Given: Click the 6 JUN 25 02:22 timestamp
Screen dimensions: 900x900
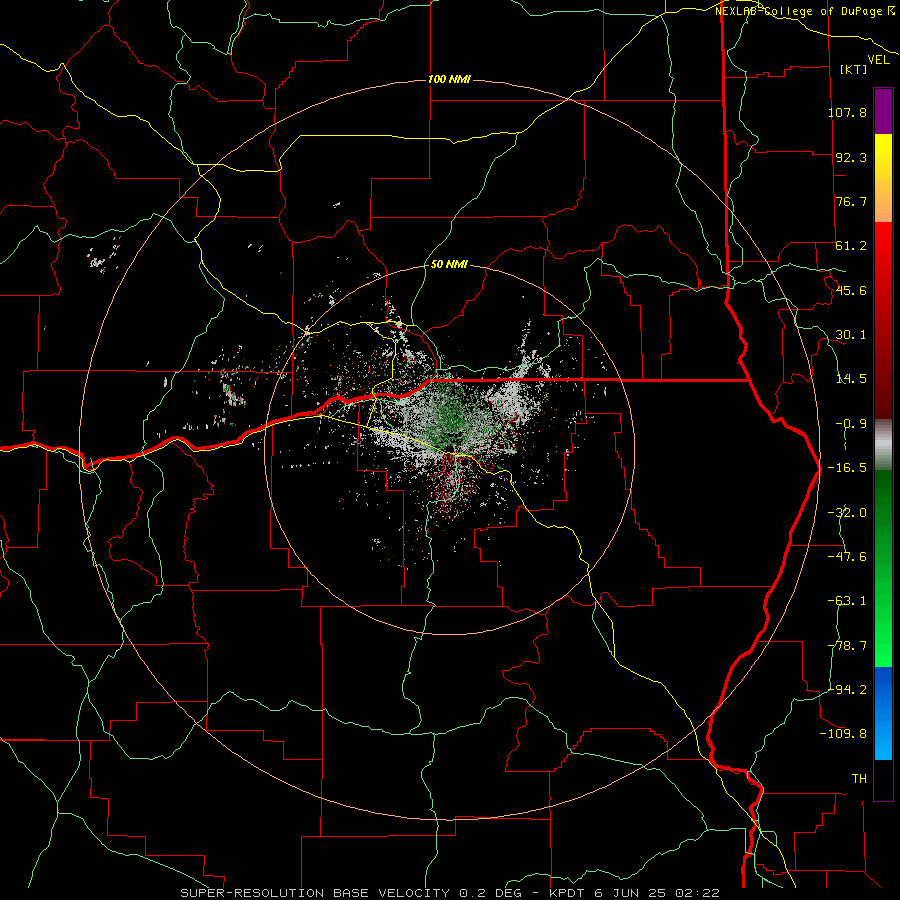Looking at the screenshot, I should tap(657, 893).
